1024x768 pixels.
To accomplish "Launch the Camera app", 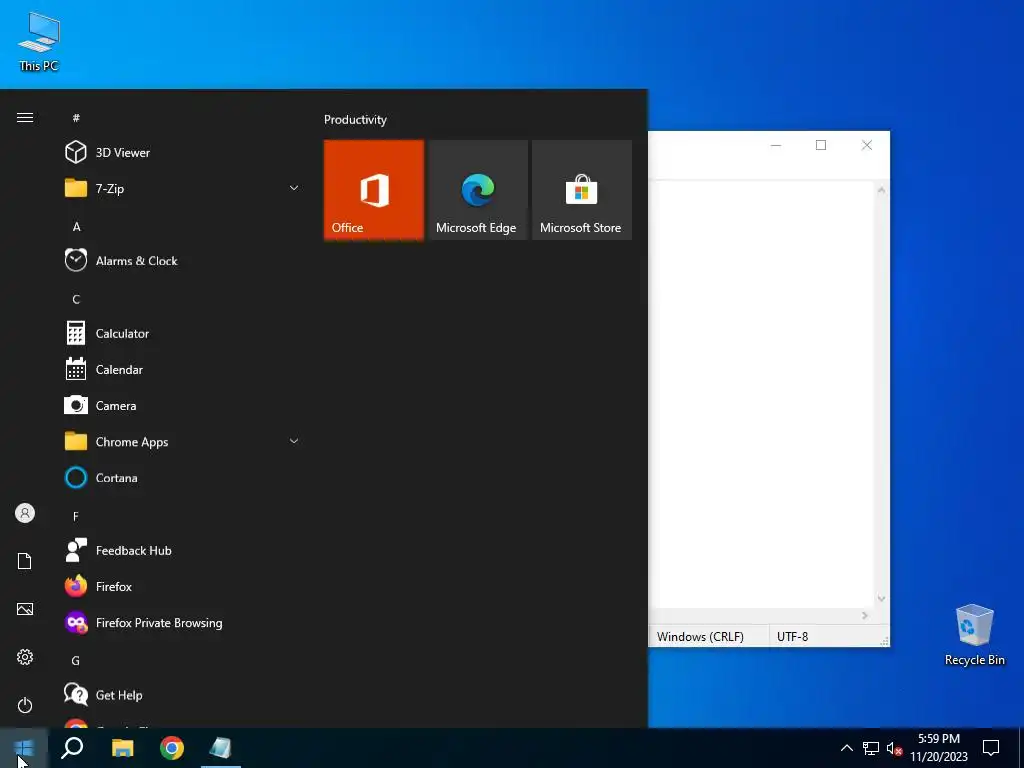I will click(x=183, y=406).
